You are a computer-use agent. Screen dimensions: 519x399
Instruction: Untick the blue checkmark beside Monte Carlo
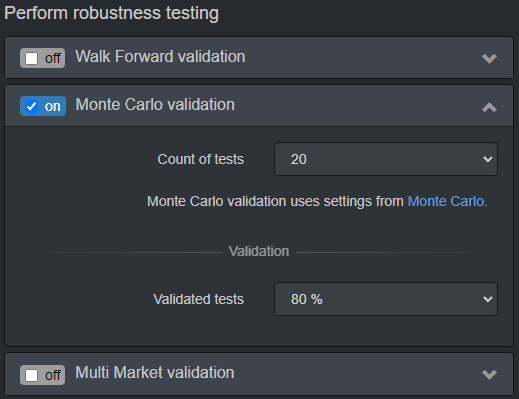[32, 106]
